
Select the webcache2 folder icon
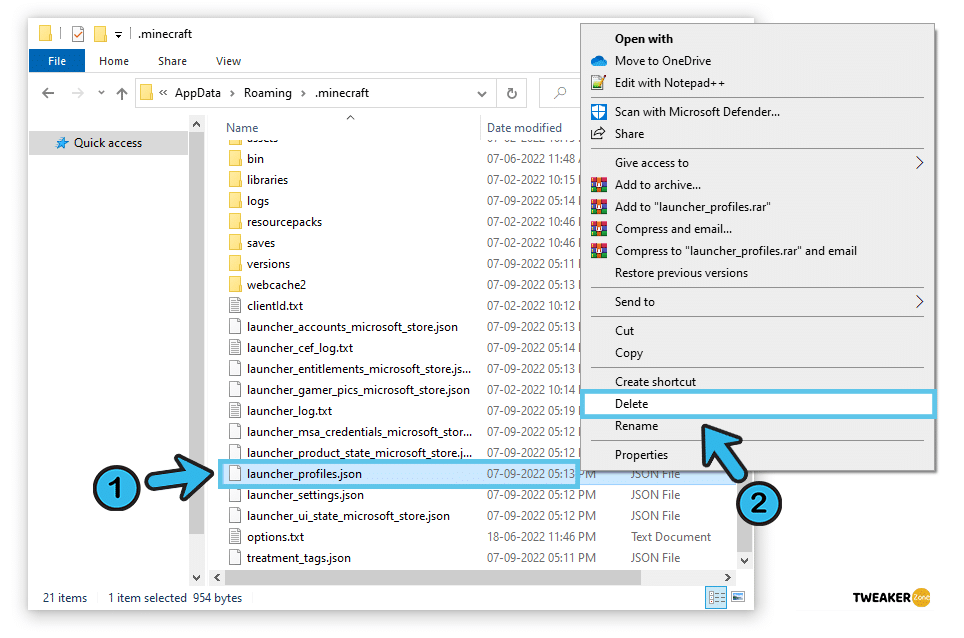coord(235,285)
